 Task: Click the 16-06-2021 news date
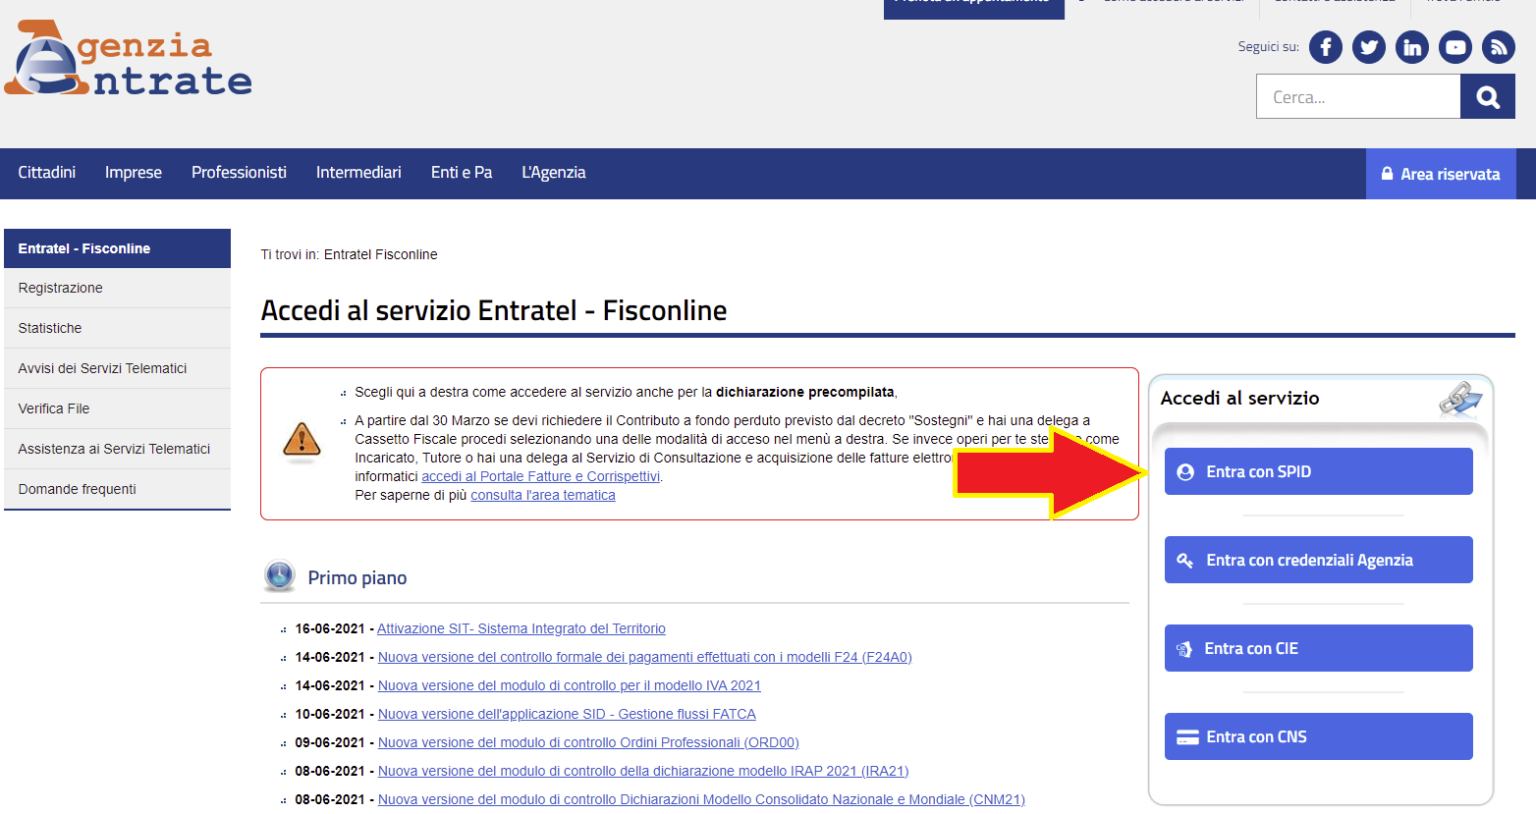330,629
